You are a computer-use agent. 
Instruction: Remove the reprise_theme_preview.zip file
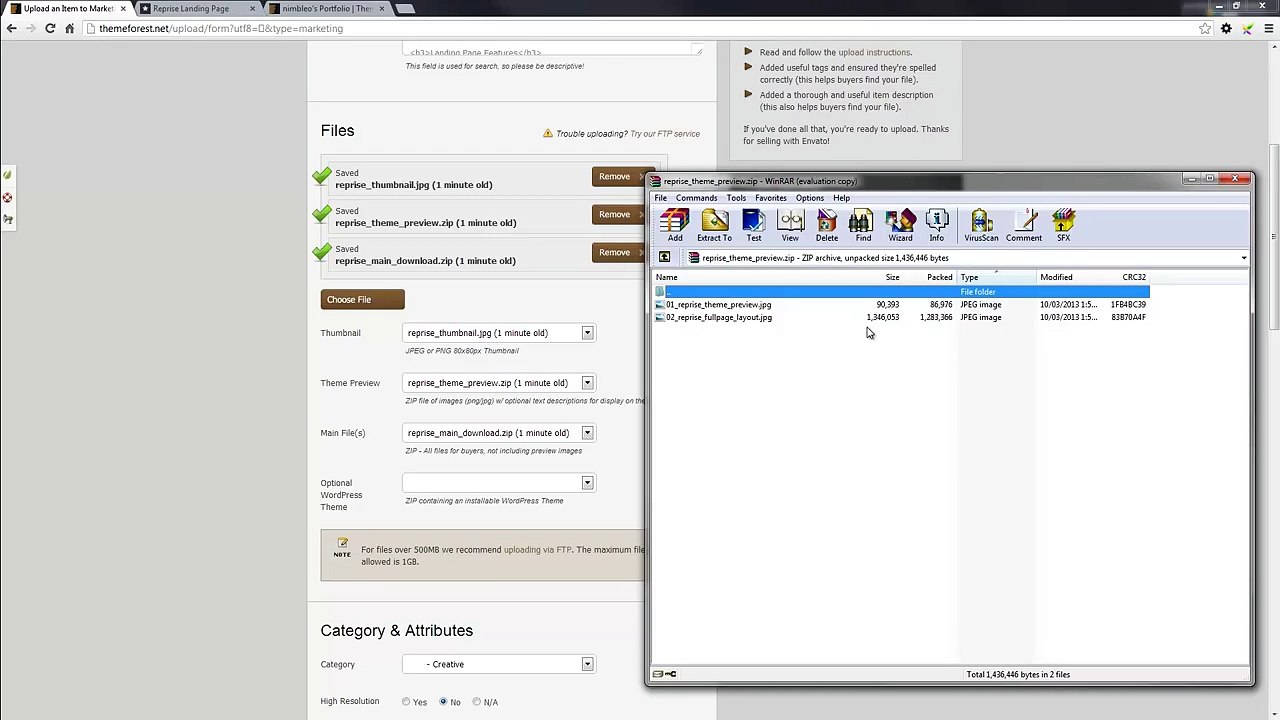[618, 215]
